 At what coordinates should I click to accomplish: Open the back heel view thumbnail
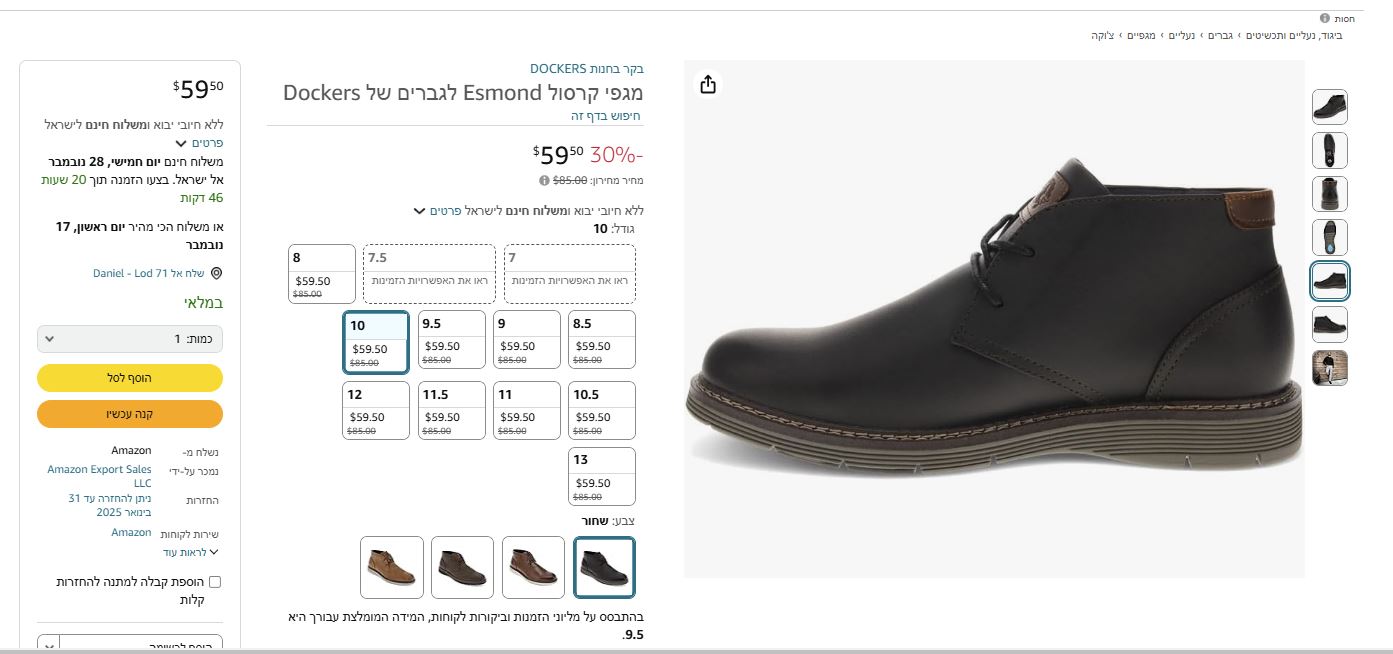pos(1329,194)
